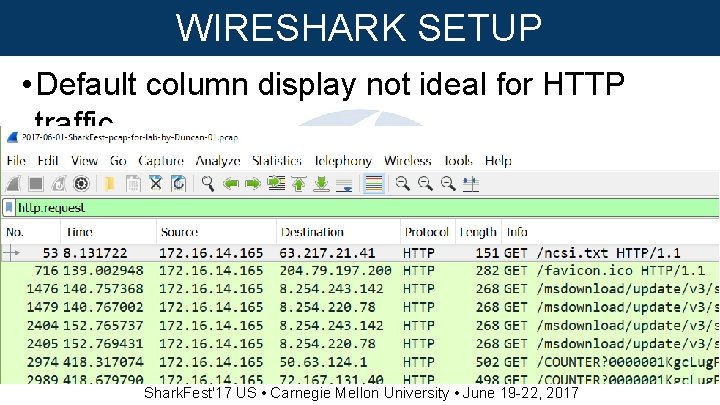Open the Tools menu

pos(458,161)
